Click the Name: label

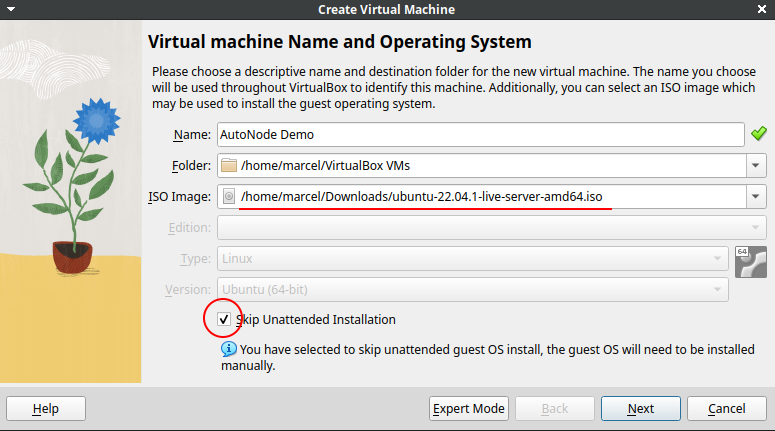[x=192, y=134]
